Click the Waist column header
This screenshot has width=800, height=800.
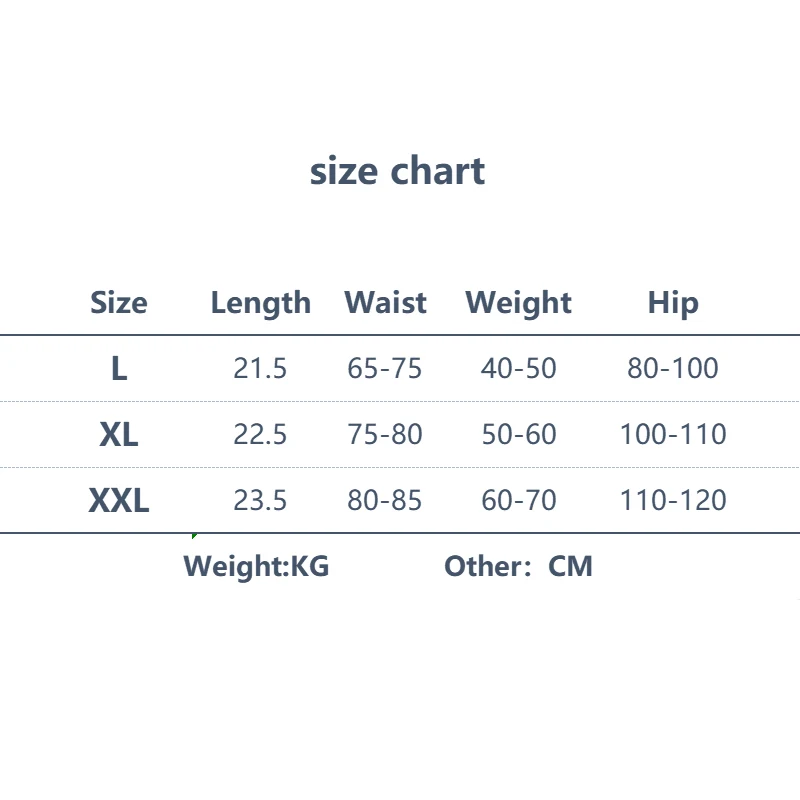(x=385, y=303)
